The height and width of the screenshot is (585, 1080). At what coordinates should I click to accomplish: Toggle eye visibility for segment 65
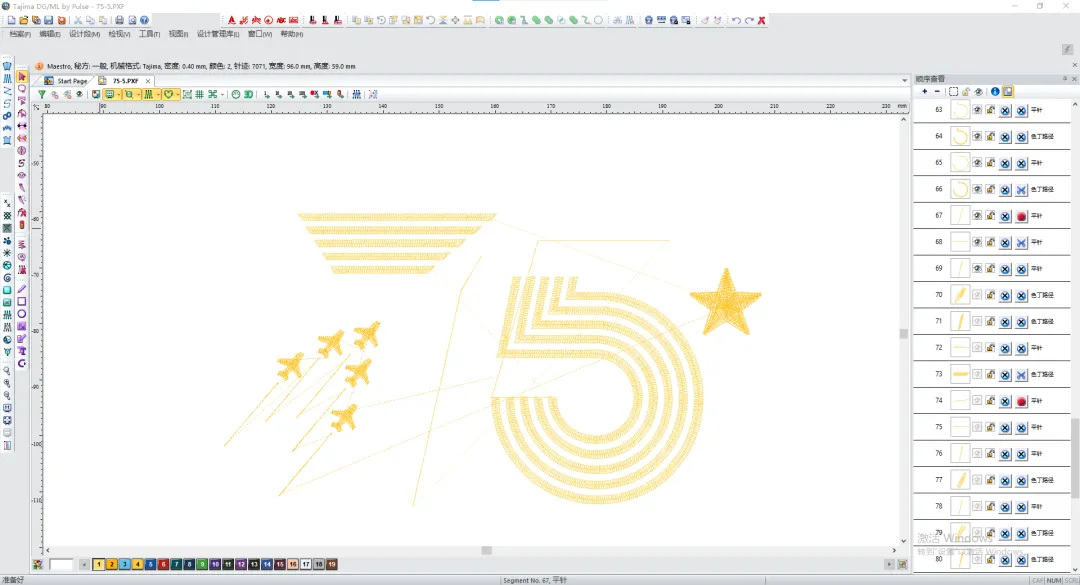[x=977, y=163]
